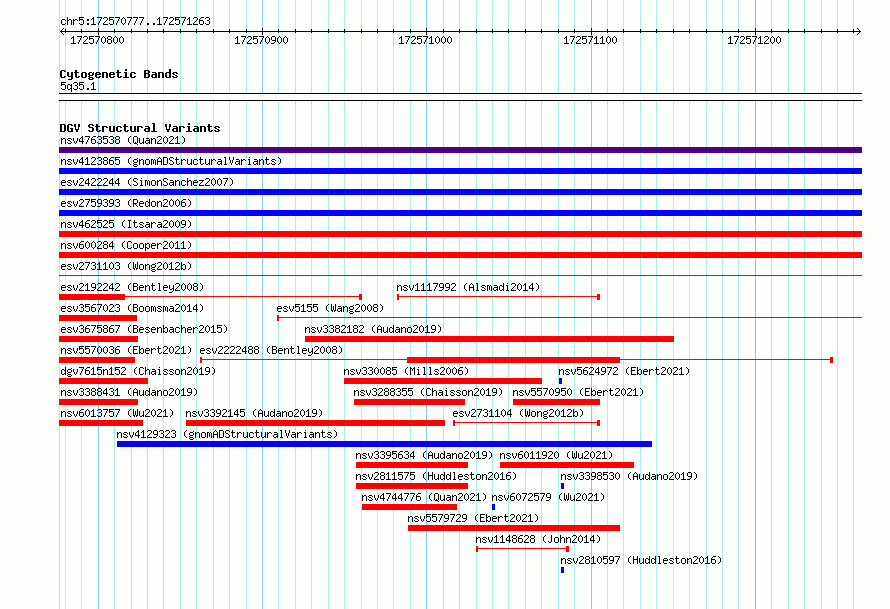Click the red nsv3392145 variant bar
890x609 pixels.
pyautogui.click(x=316, y=423)
